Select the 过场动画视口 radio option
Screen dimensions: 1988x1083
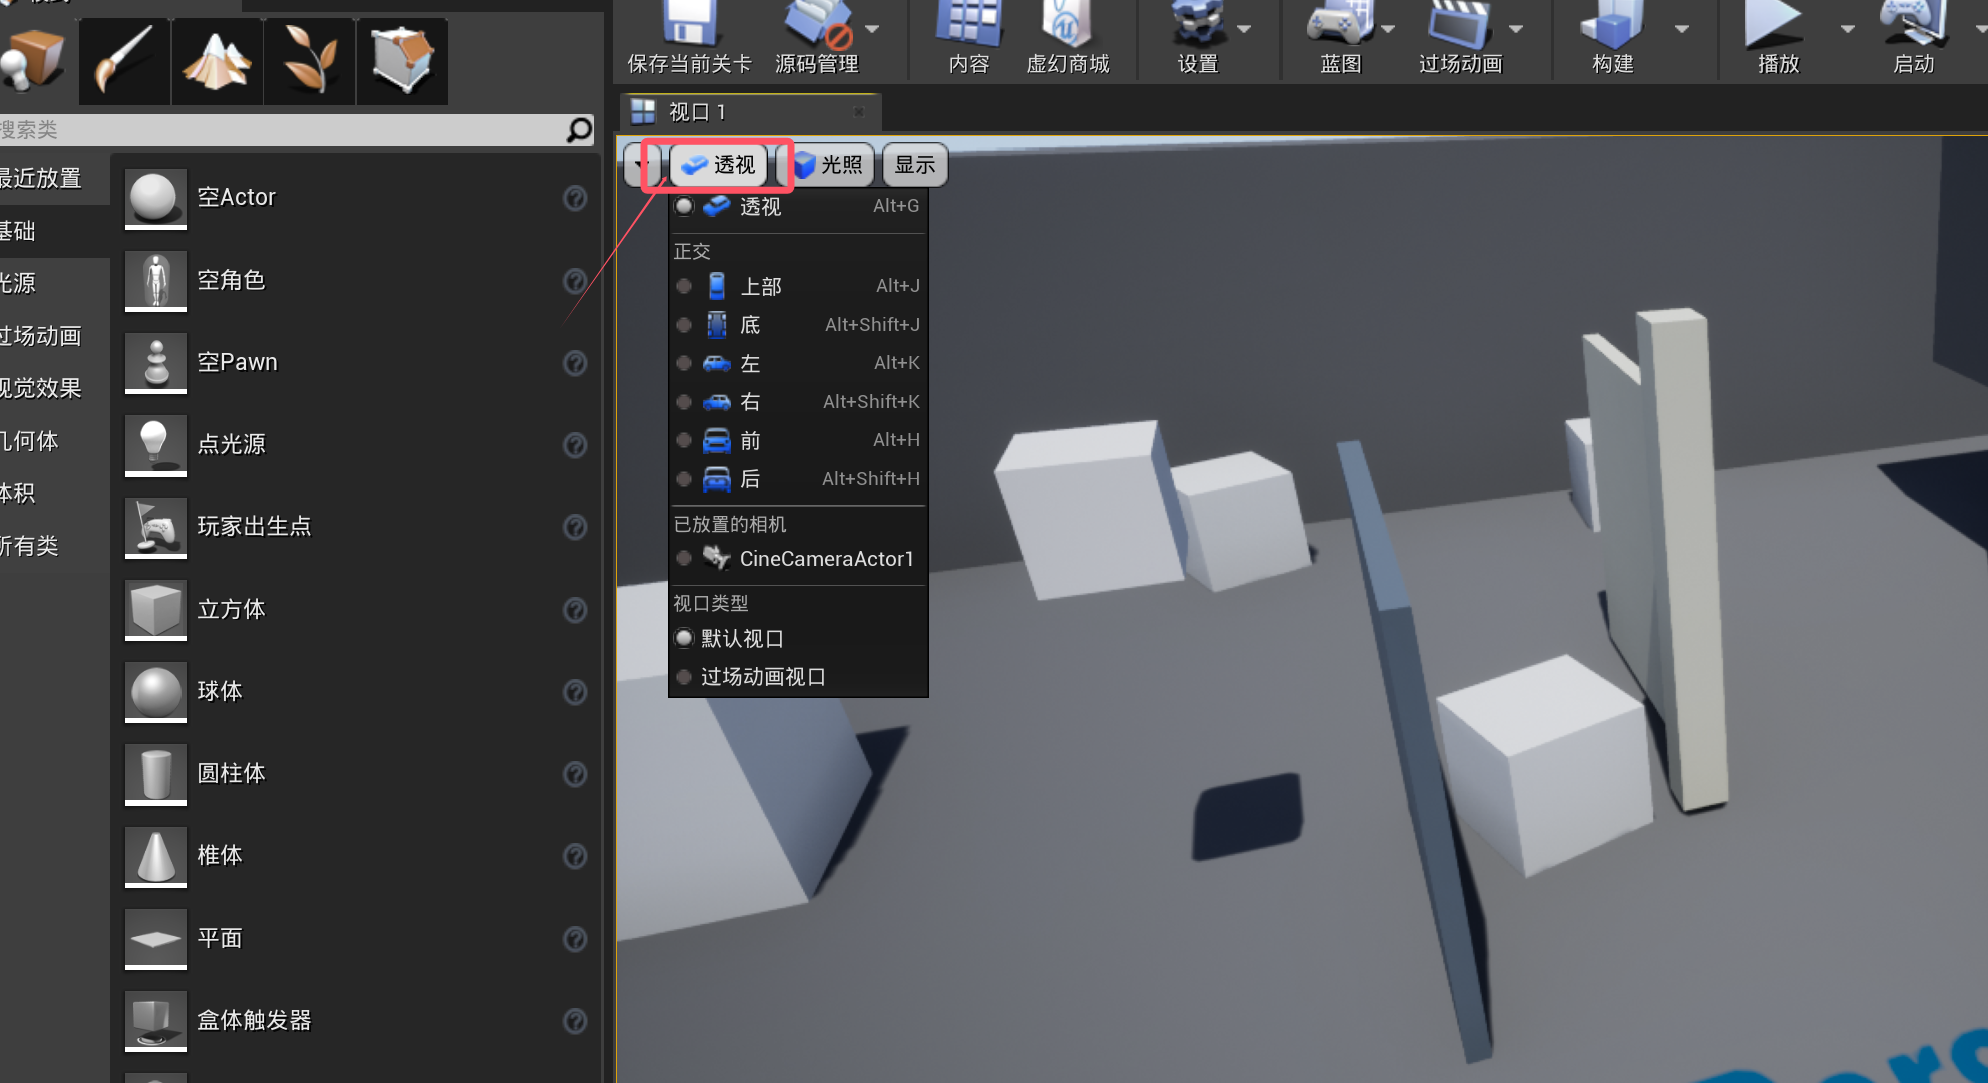click(685, 677)
